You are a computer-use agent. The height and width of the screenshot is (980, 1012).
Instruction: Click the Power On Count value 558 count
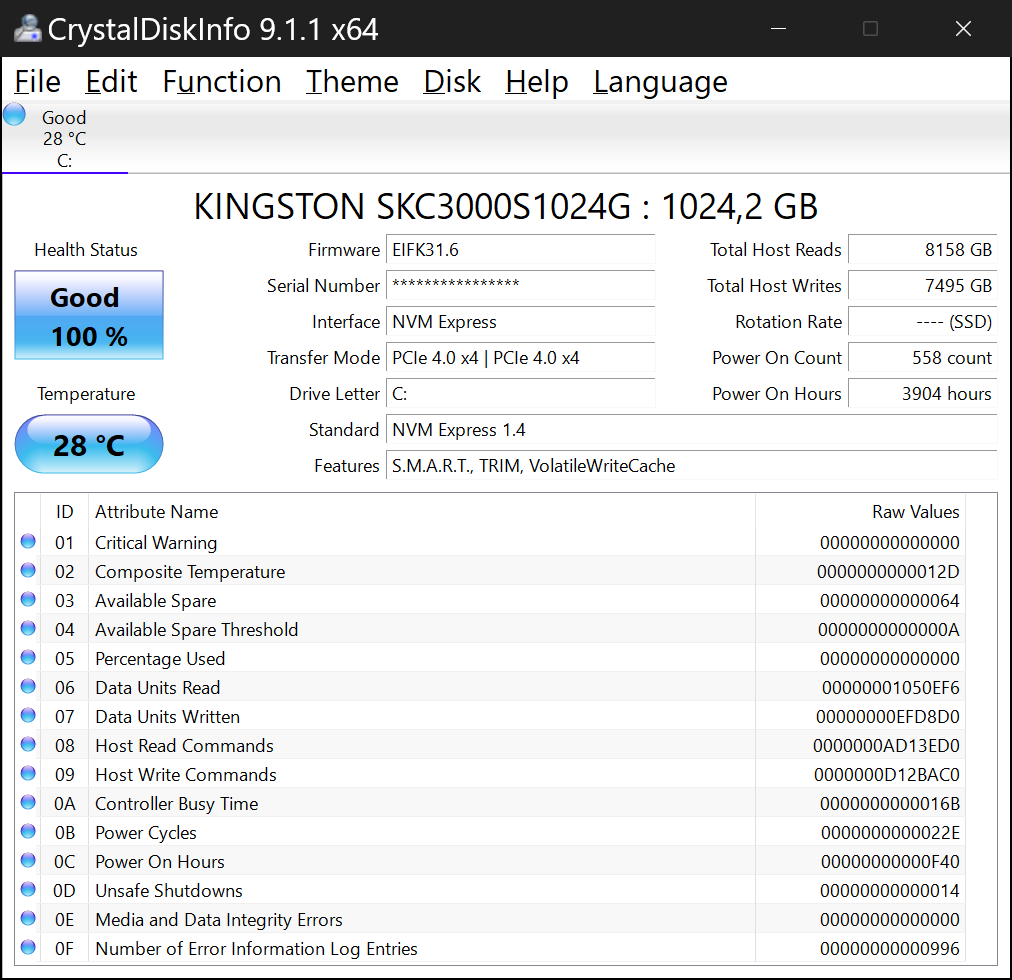click(x=922, y=358)
